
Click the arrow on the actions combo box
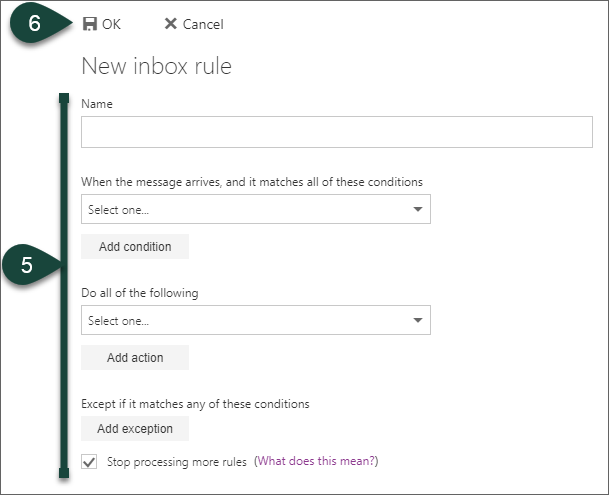click(x=417, y=320)
